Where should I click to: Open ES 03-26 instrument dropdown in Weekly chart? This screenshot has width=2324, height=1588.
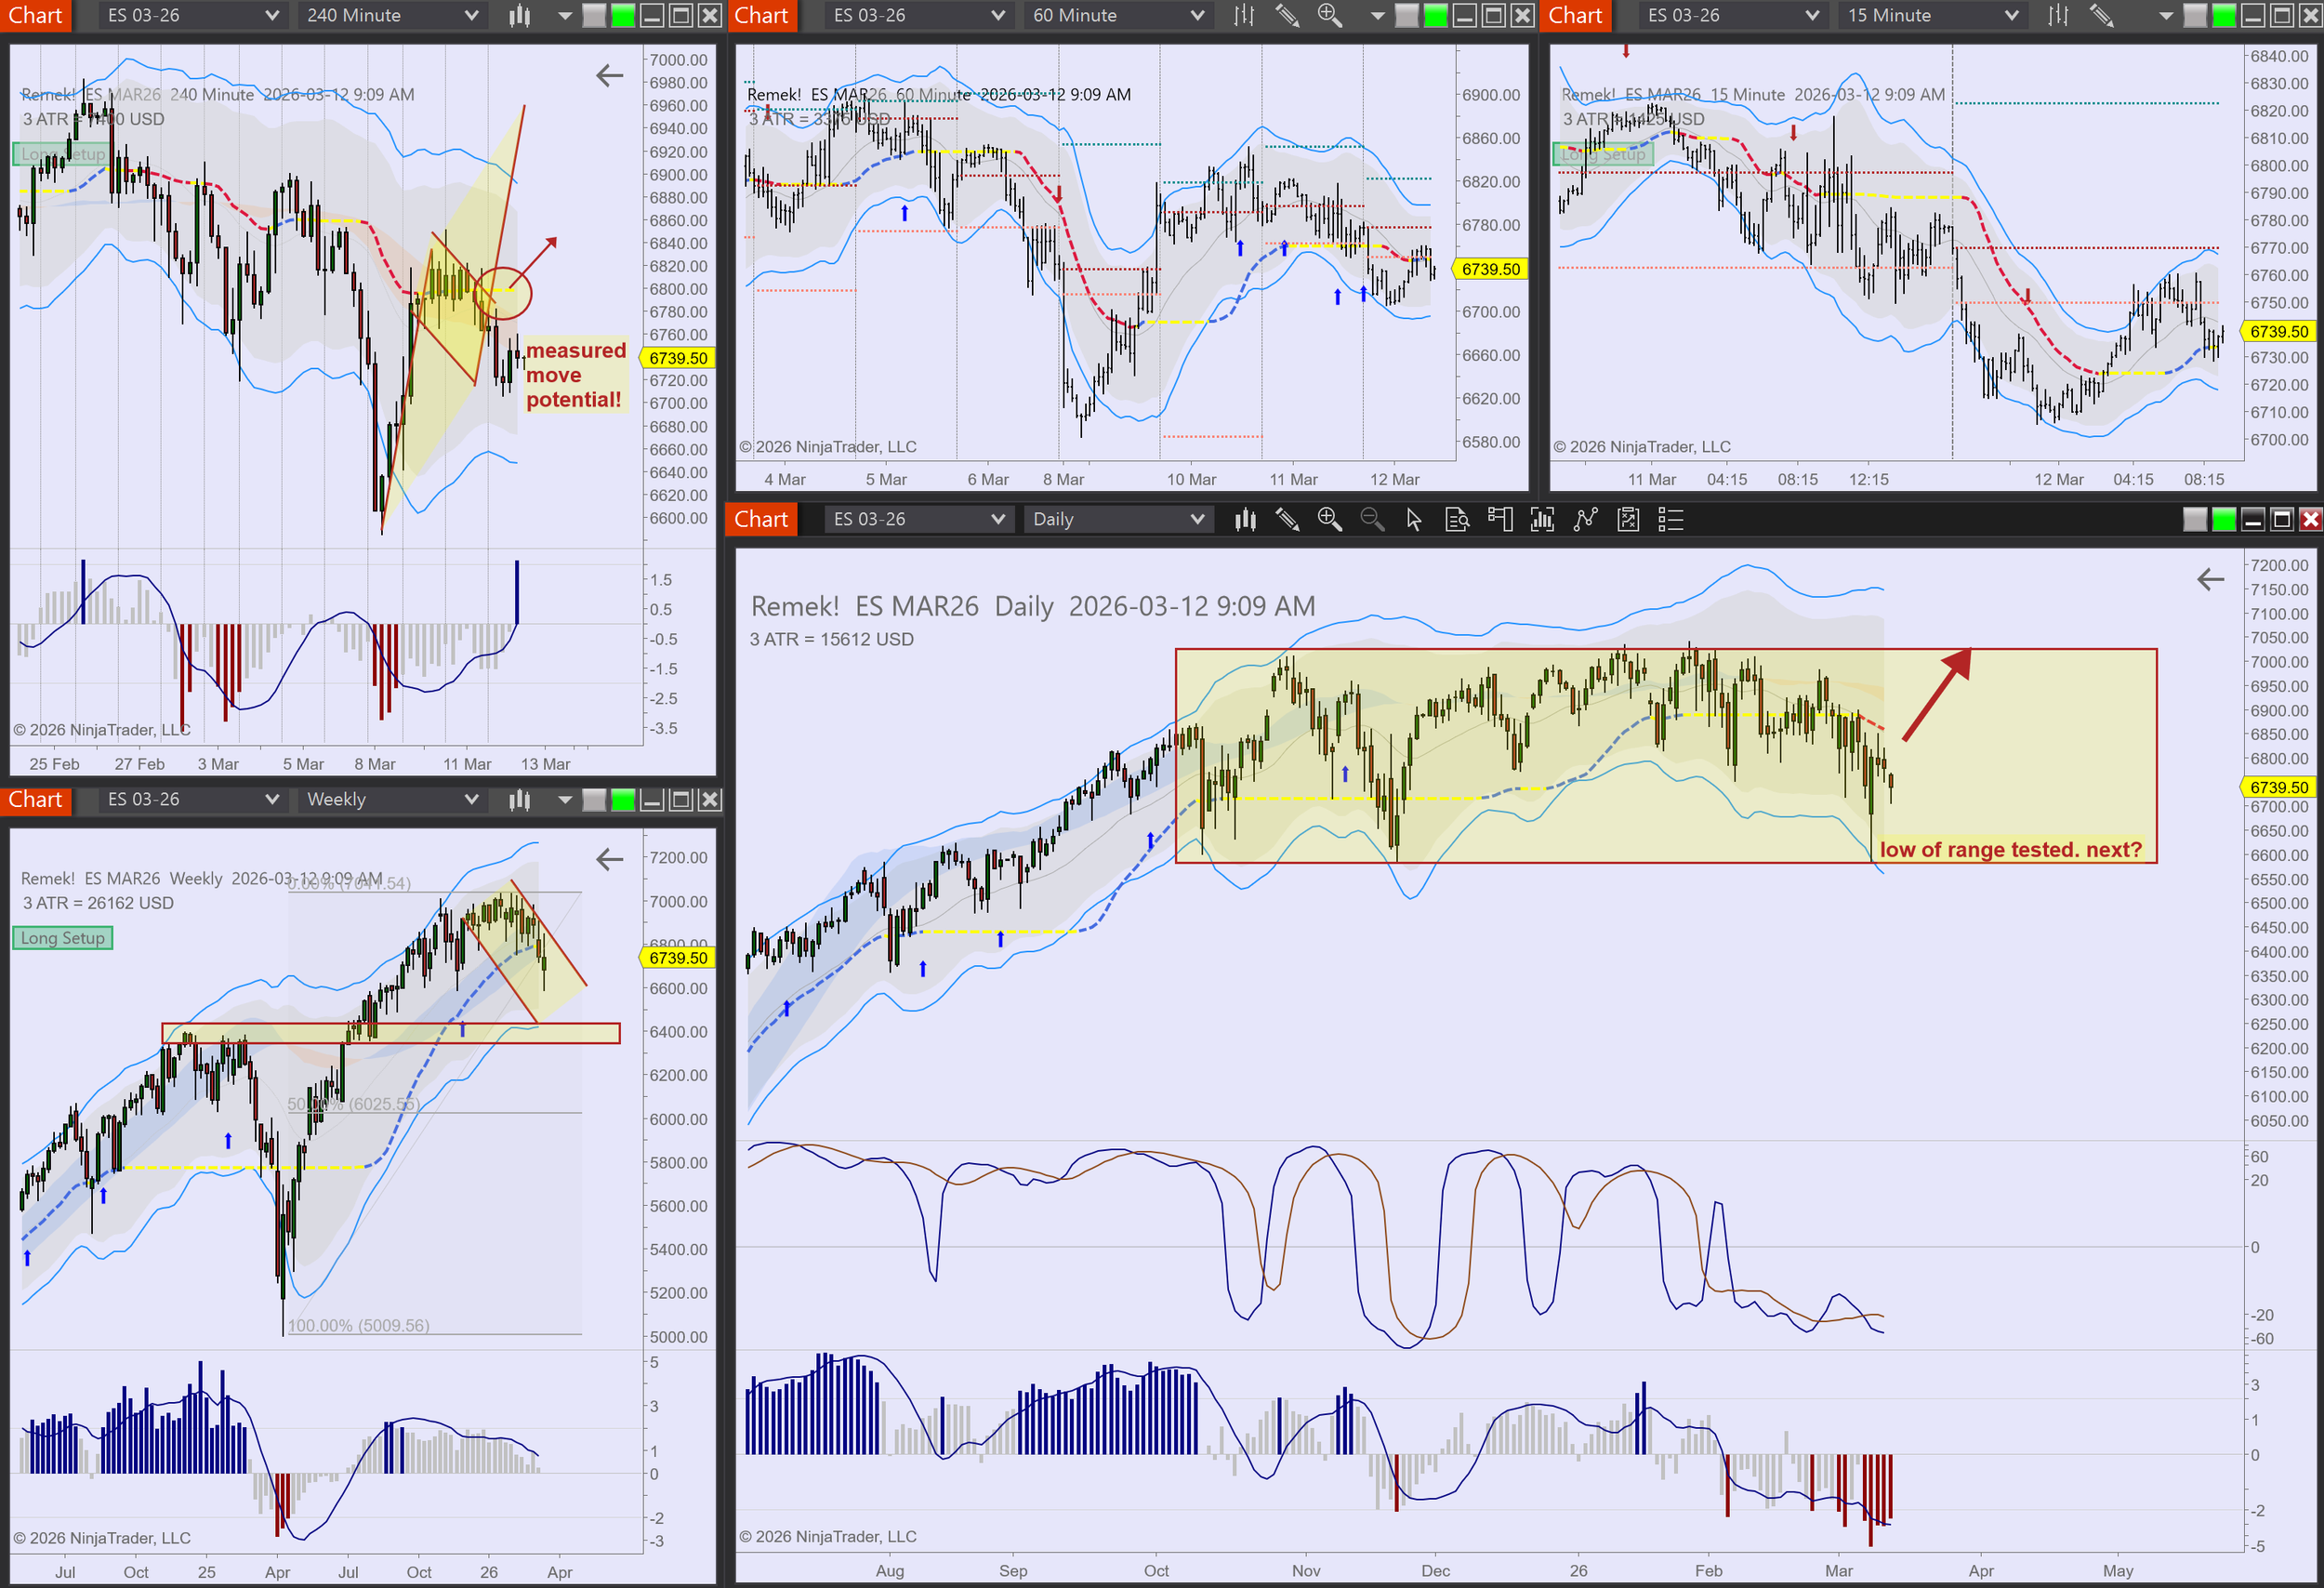coord(271,799)
